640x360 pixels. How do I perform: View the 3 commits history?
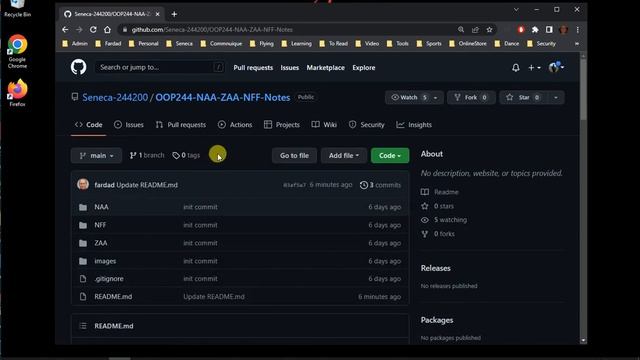380,185
